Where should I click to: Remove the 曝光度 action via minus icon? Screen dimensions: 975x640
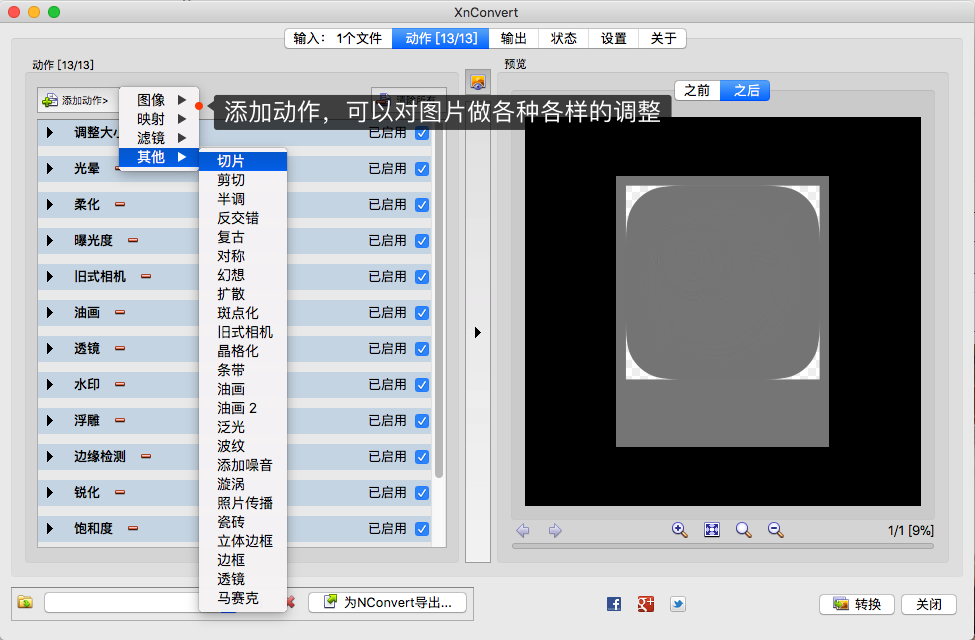coord(133,240)
